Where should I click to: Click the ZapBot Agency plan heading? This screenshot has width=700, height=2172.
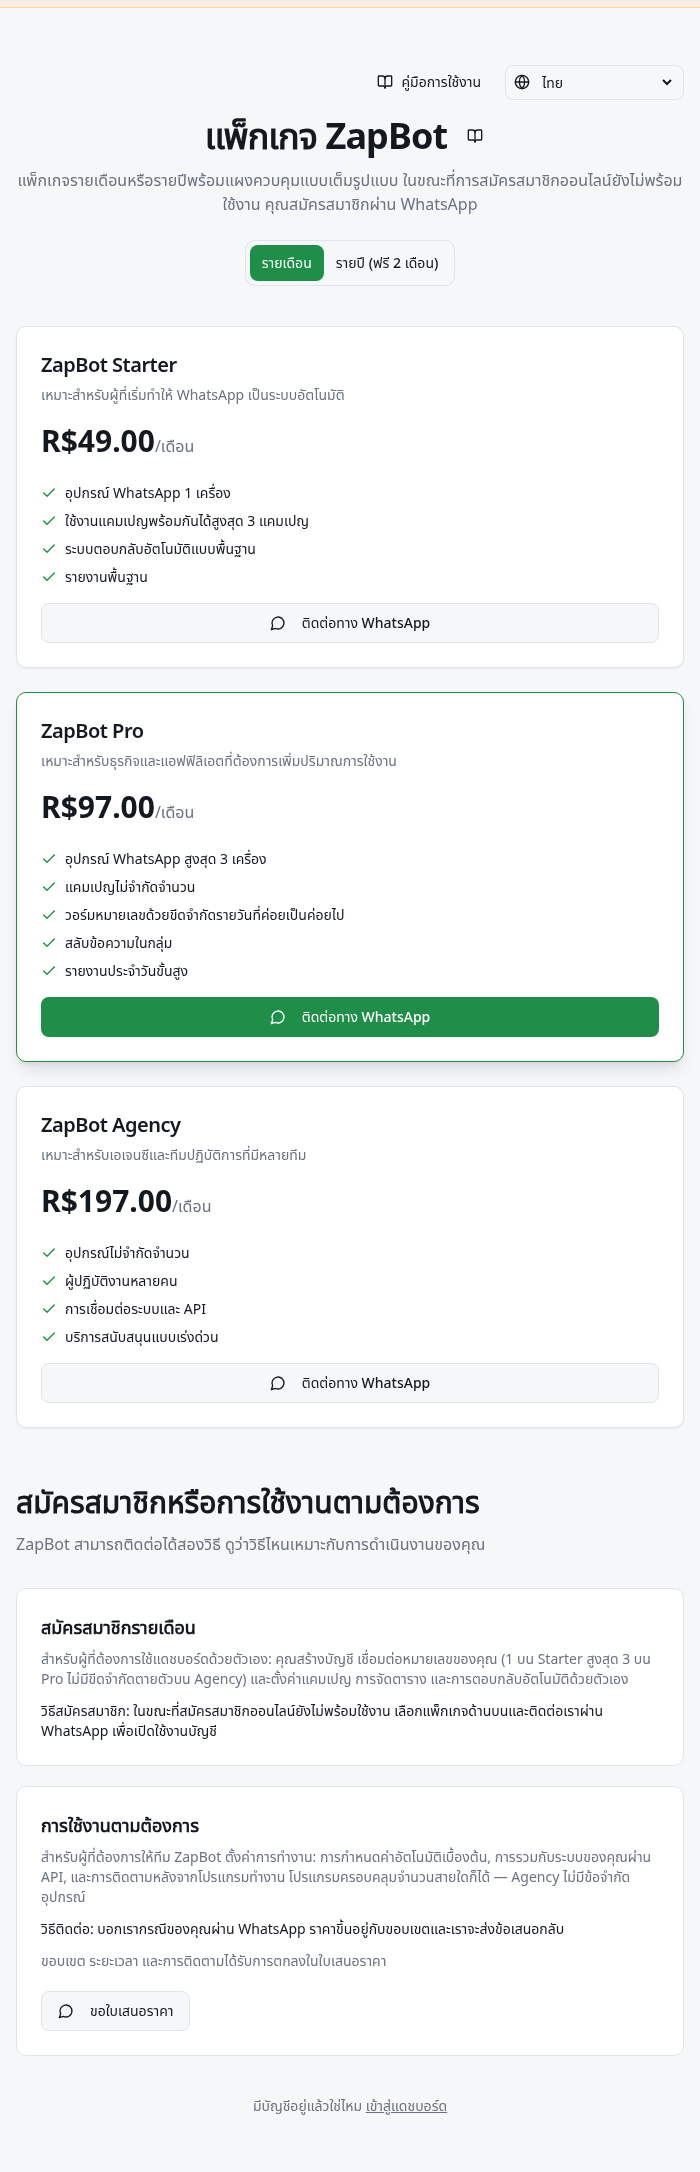(111, 1125)
